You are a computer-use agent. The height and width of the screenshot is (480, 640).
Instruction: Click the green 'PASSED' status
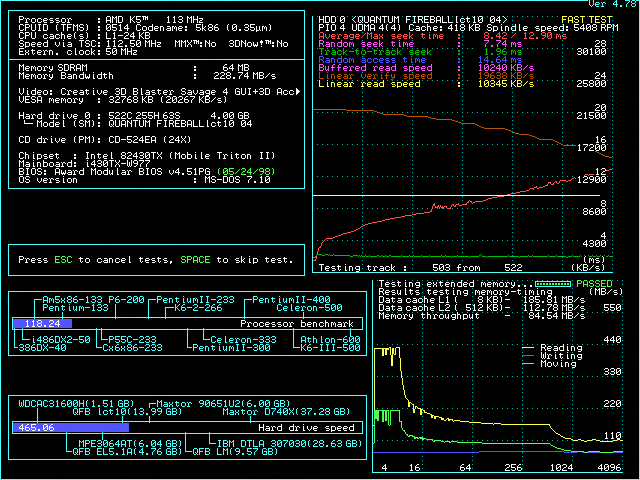pos(594,284)
